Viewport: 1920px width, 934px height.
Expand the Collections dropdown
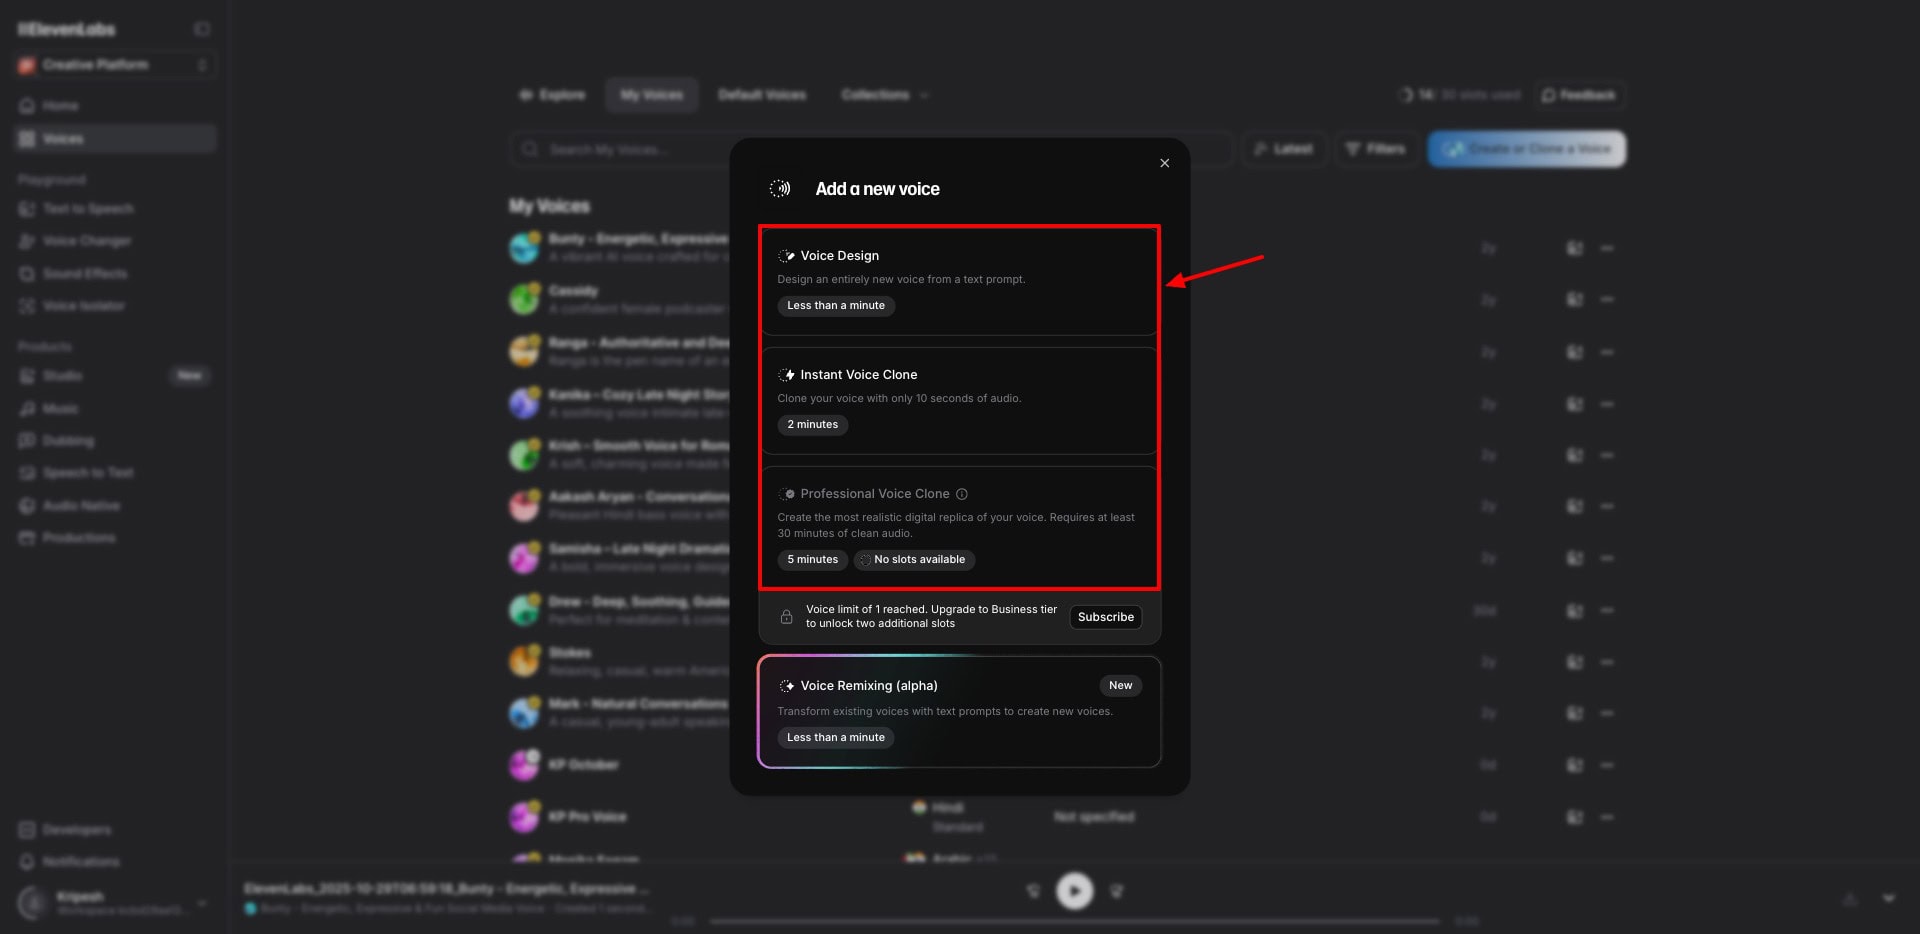[884, 95]
